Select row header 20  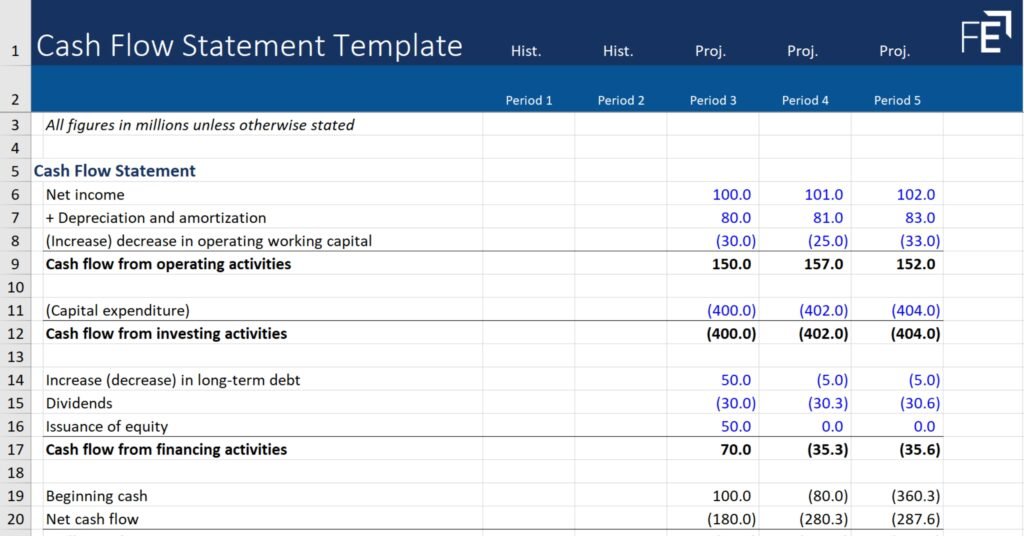[x=15, y=519]
